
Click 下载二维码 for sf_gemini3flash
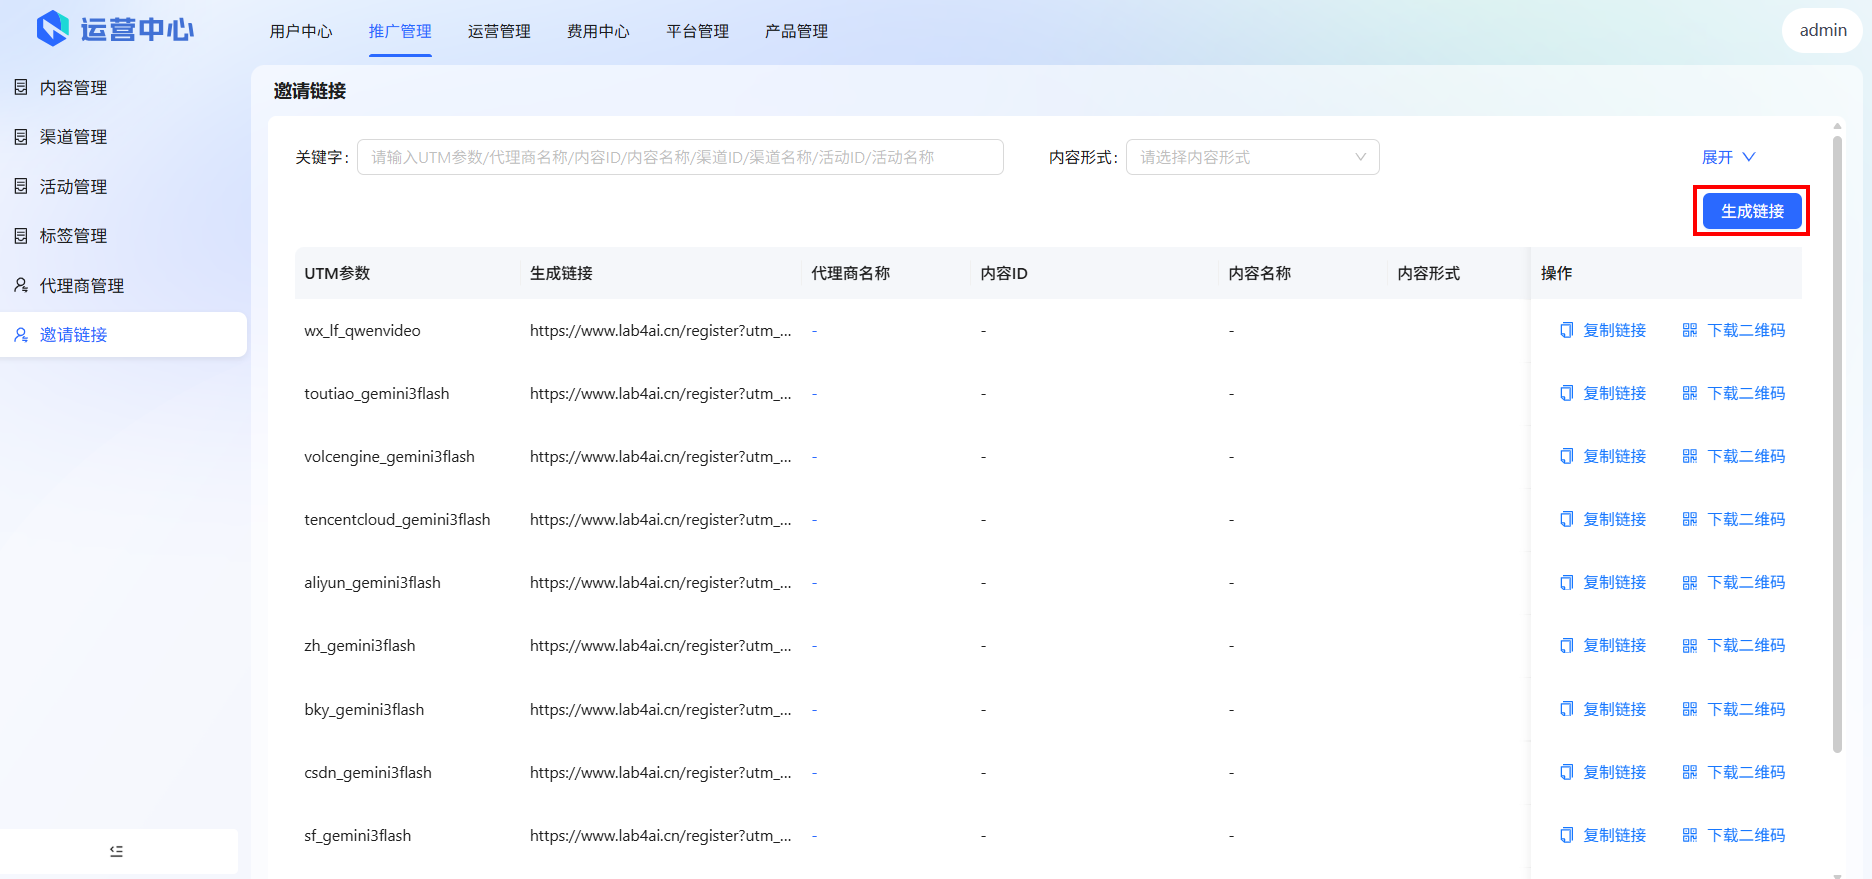click(x=1745, y=835)
